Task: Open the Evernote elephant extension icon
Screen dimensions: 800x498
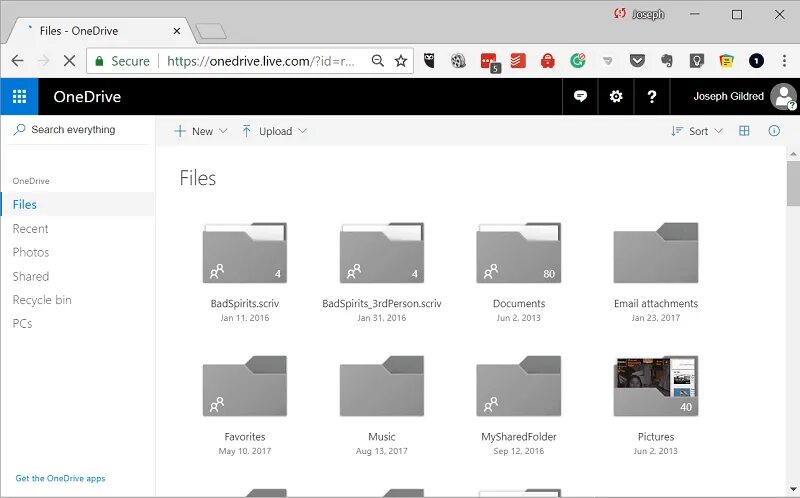Action: [x=666, y=61]
